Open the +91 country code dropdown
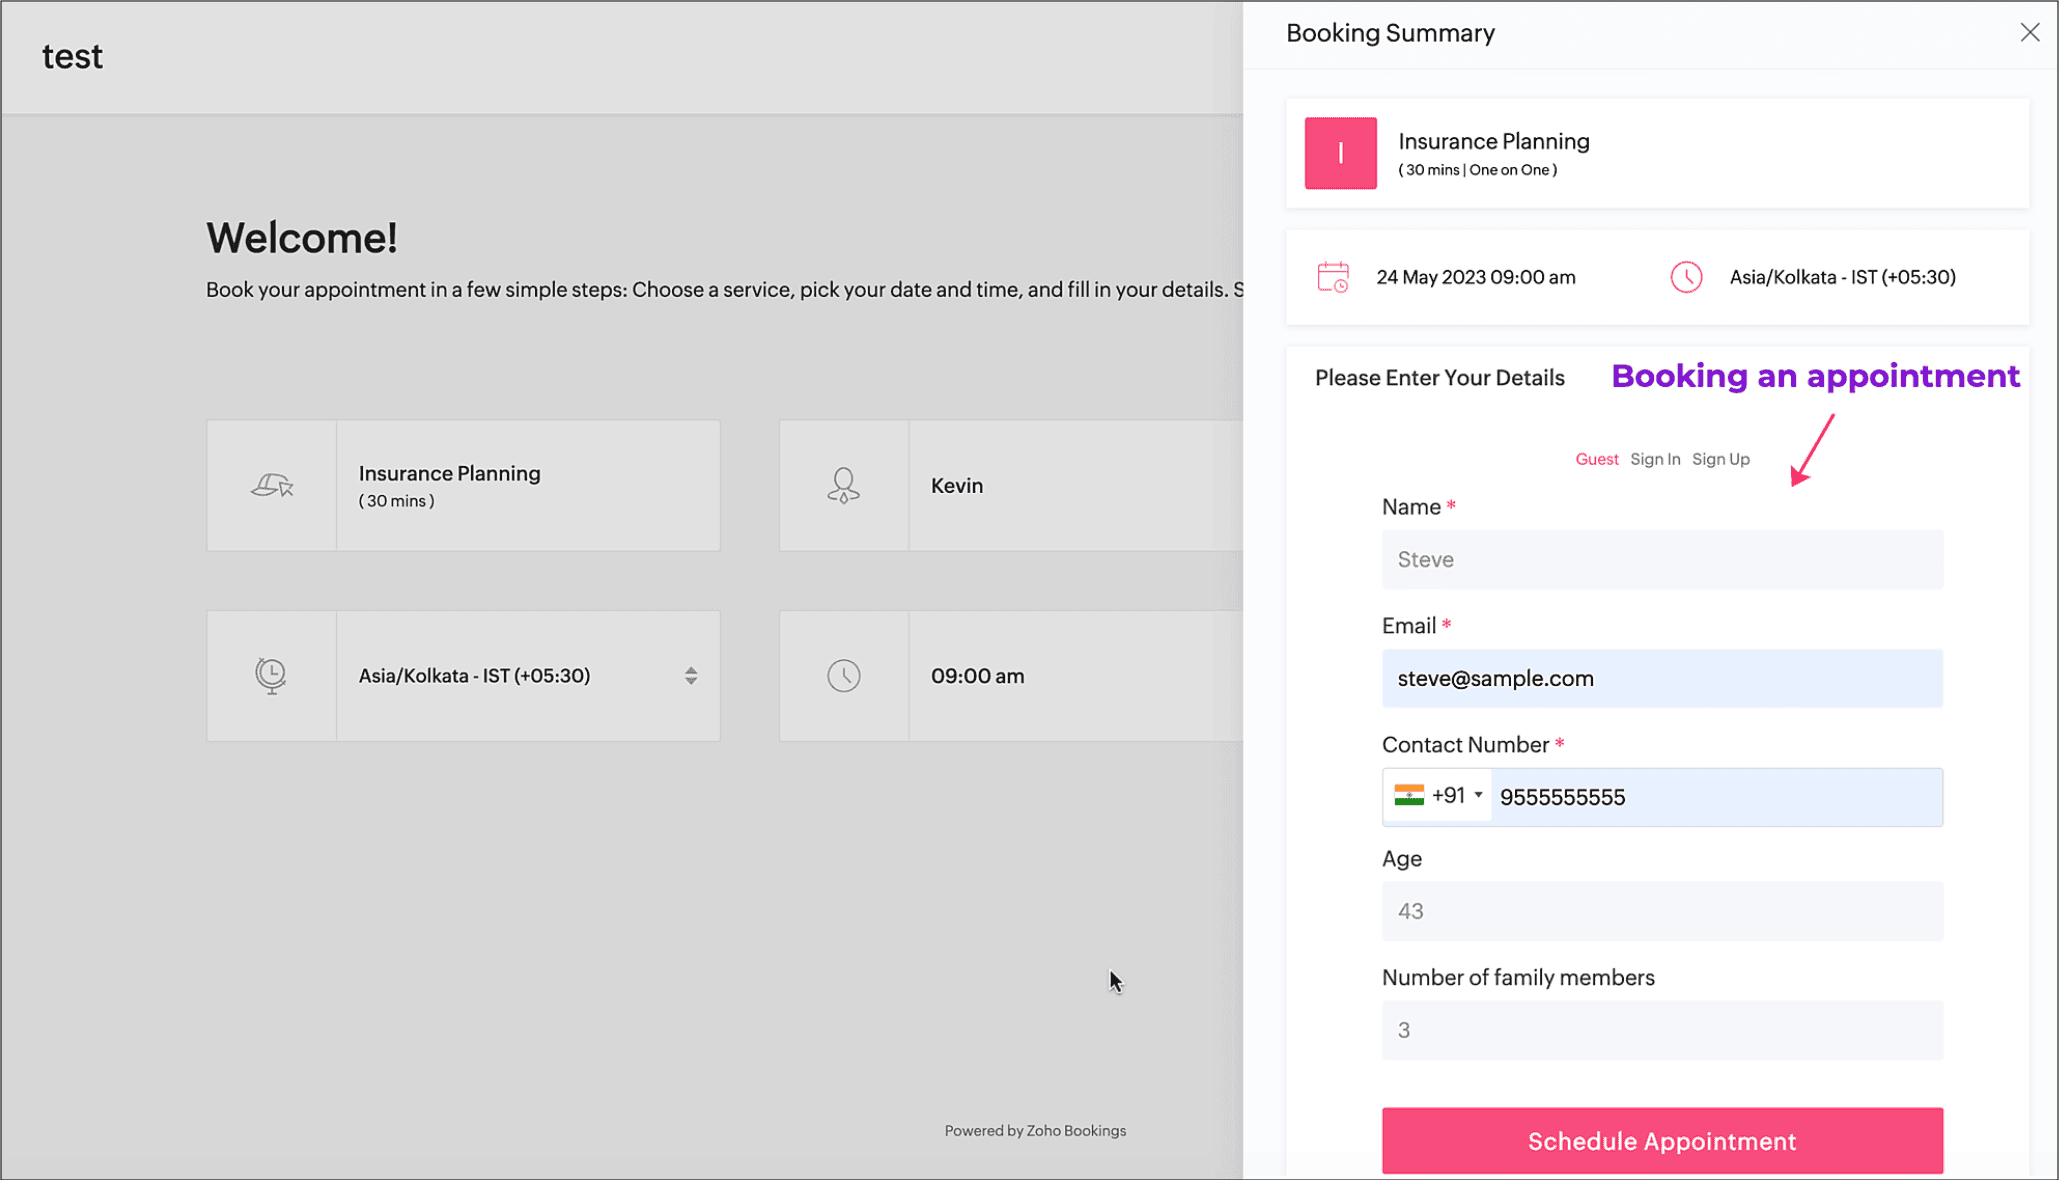The image size is (2059, 1180). tap(1477, 796)
